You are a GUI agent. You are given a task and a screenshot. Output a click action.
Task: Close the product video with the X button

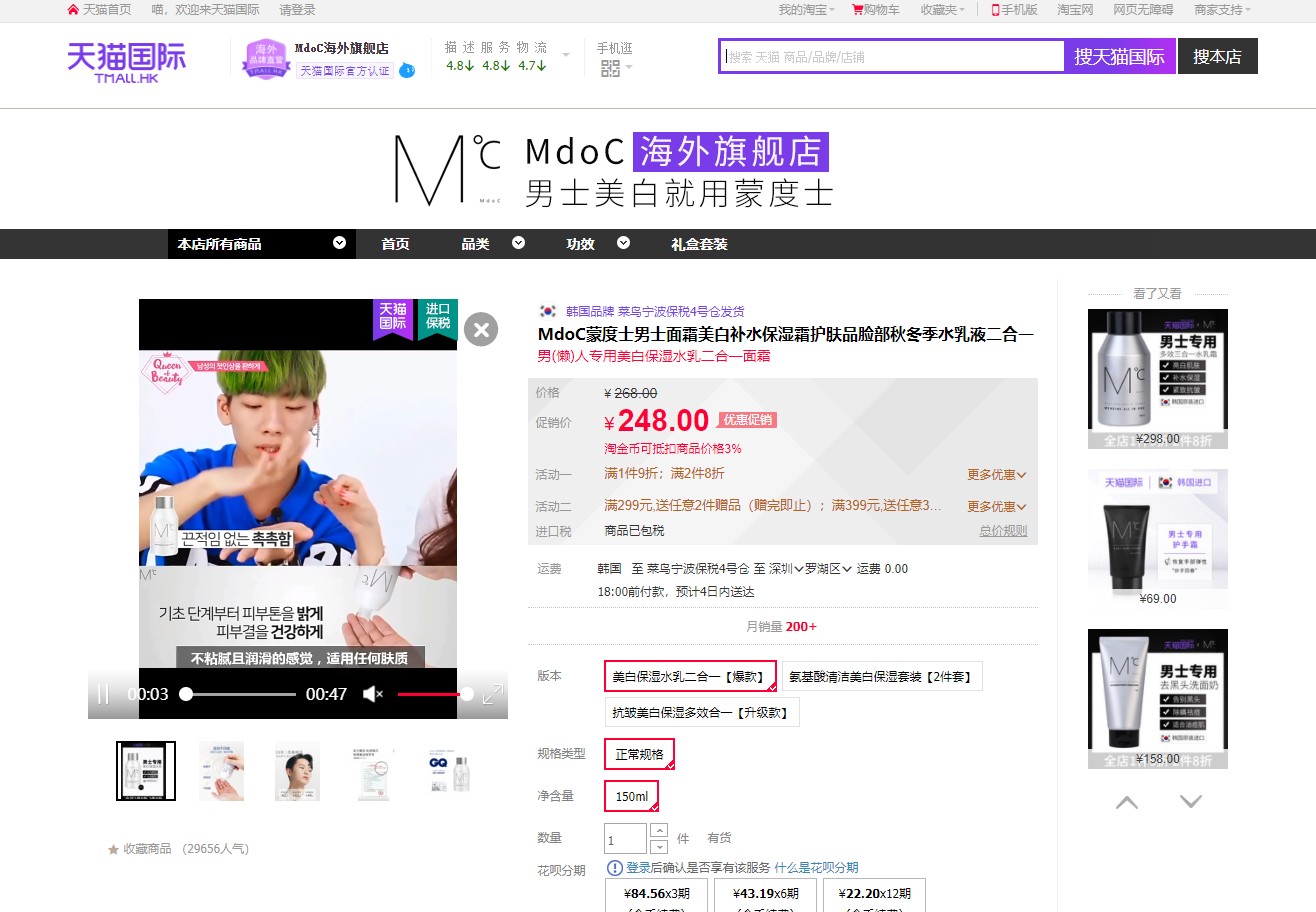(481, 329)
